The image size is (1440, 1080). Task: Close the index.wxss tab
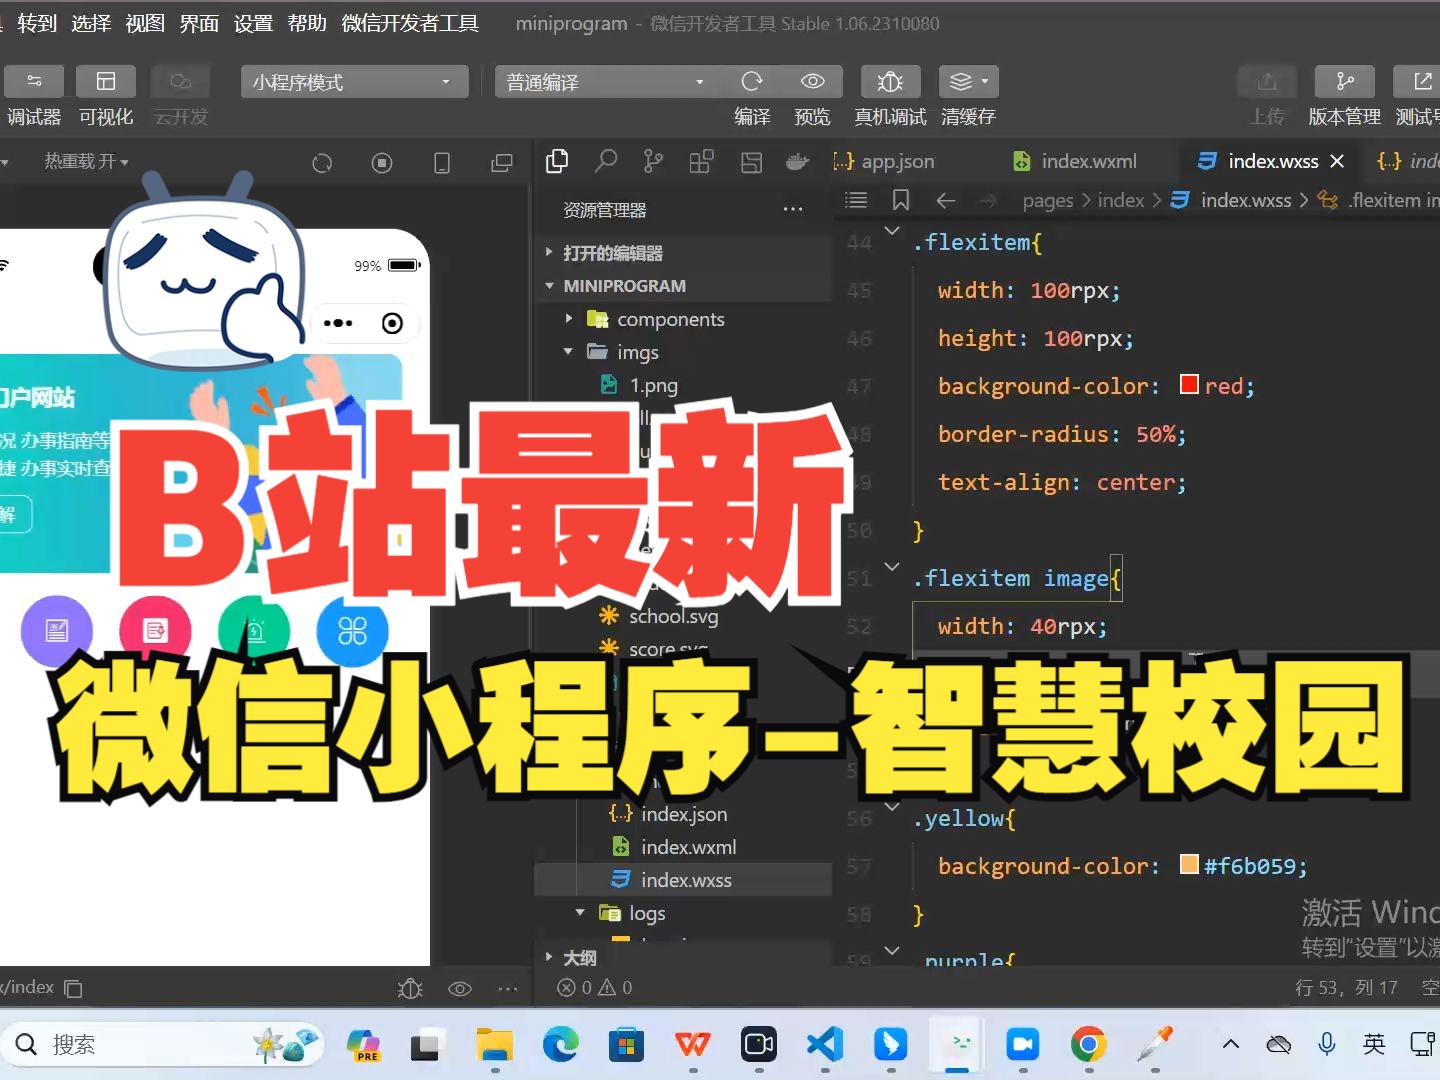point(1337,161)
